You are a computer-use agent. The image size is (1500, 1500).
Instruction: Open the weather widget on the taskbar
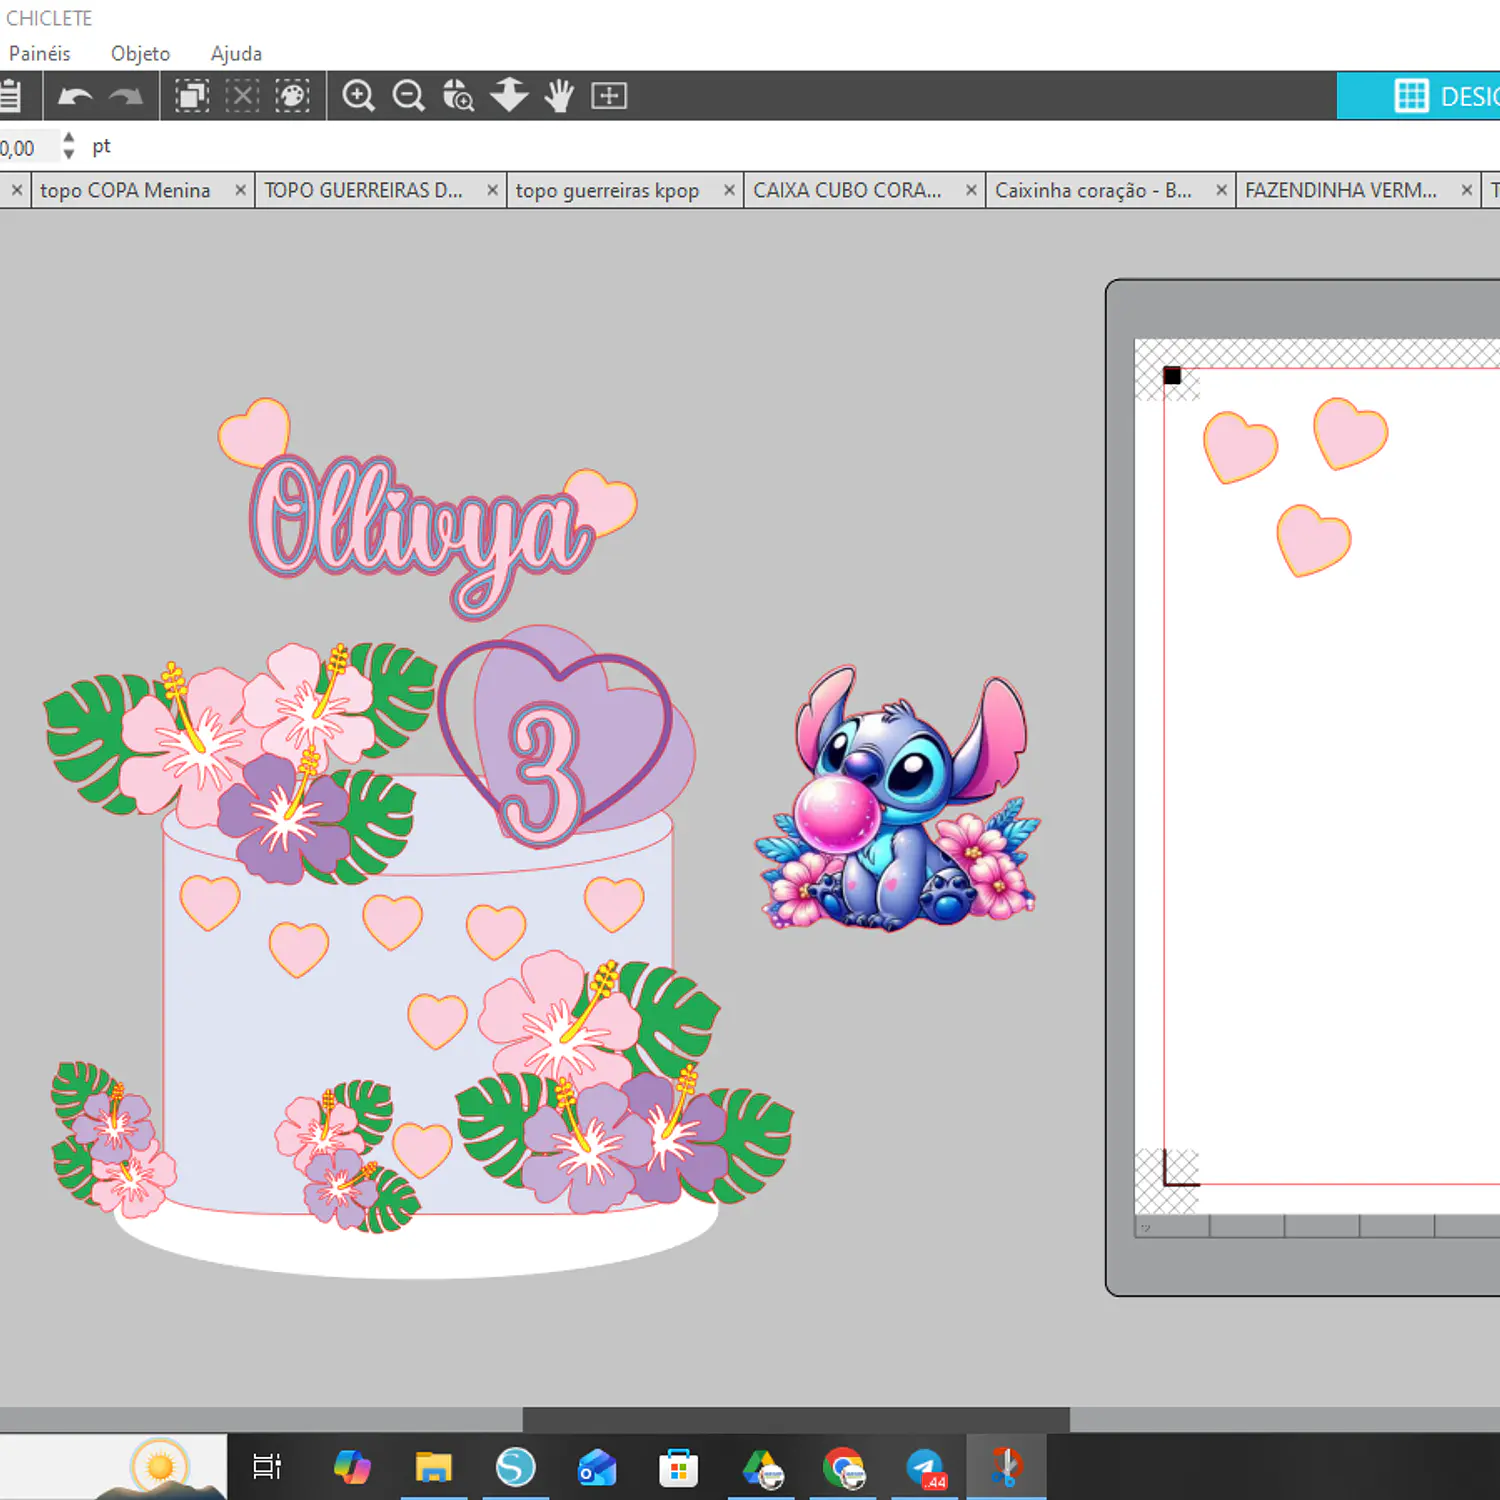113,1467
